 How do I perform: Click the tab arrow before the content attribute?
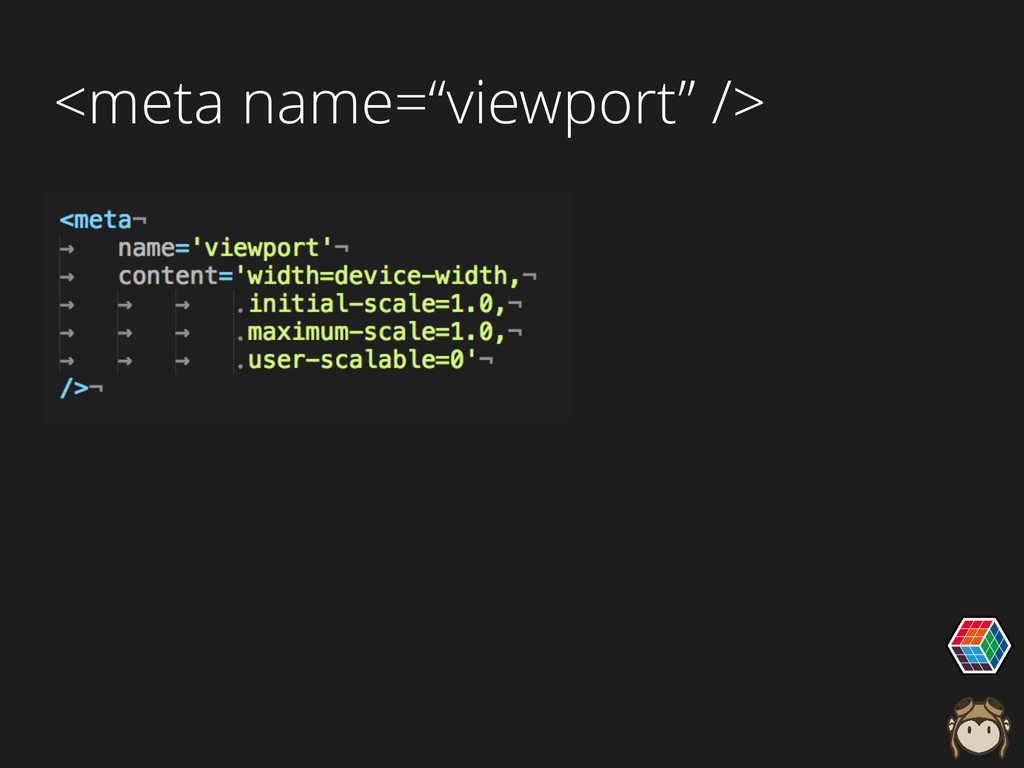pyautogui.click(x=68, y=275)
